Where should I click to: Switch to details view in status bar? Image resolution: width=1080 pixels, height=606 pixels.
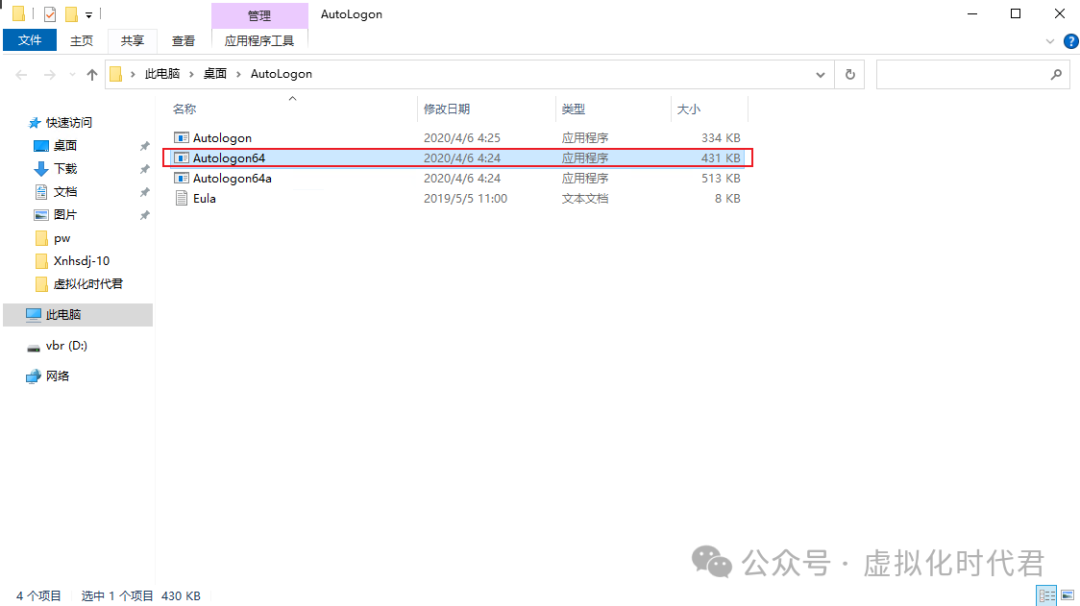[x=1046, y=595]
